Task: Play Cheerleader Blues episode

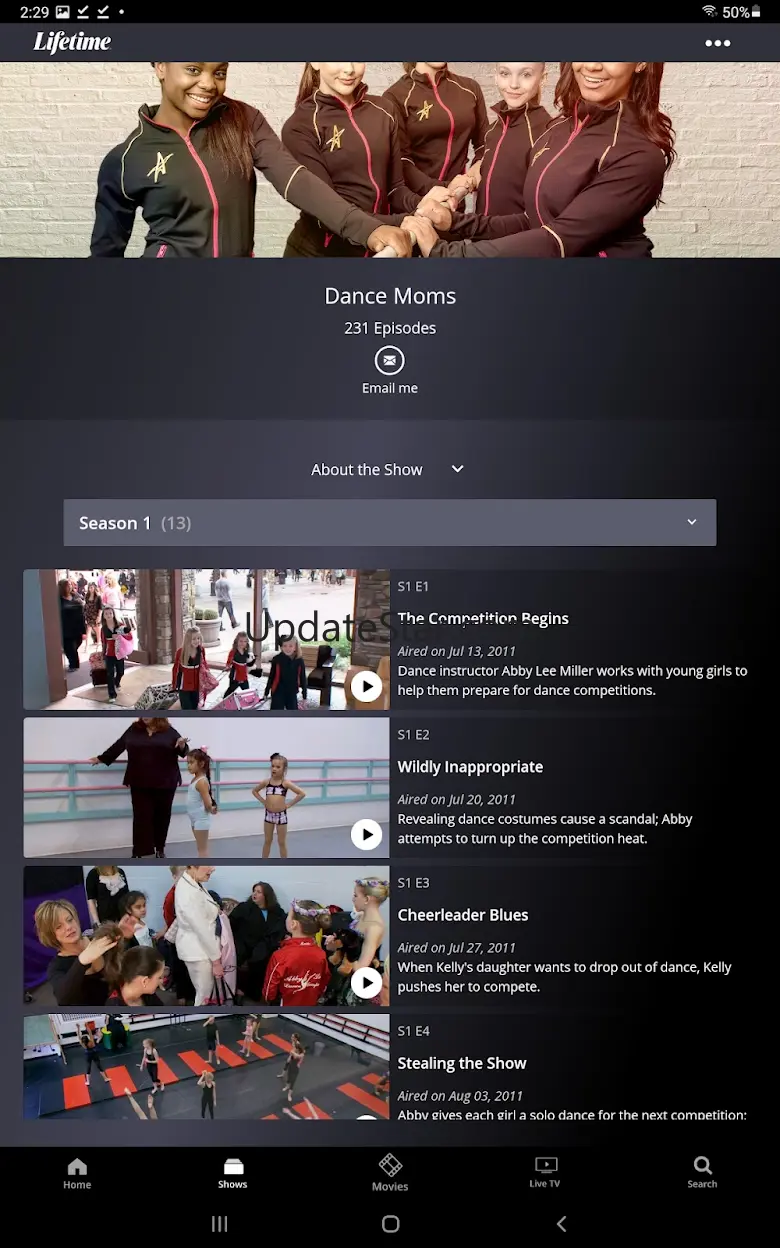Action: (366, 982)
